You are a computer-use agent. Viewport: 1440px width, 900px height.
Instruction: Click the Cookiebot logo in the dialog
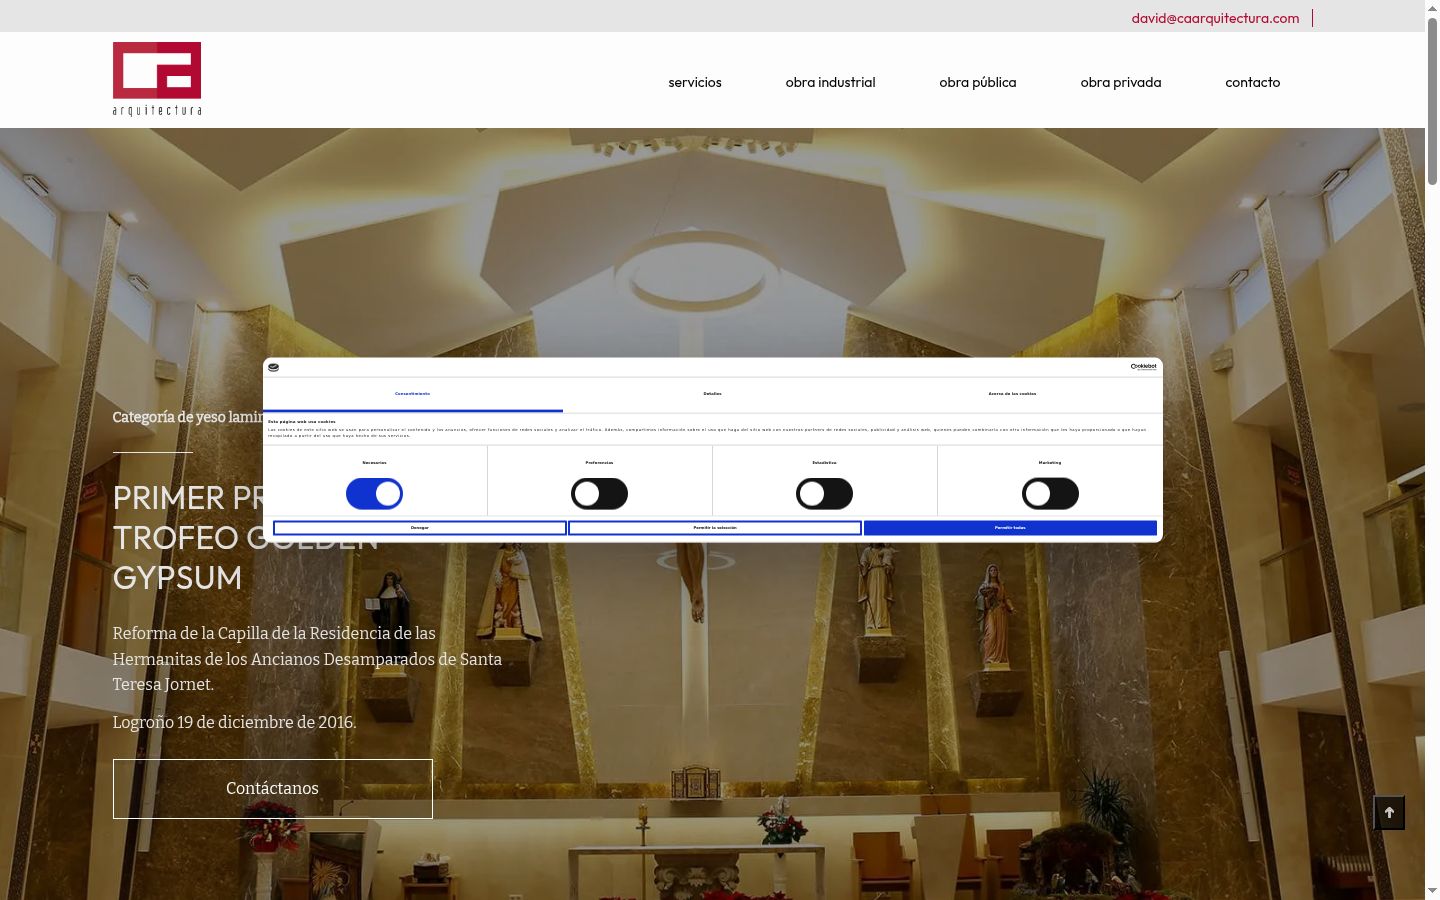[x=1143, y=367]
